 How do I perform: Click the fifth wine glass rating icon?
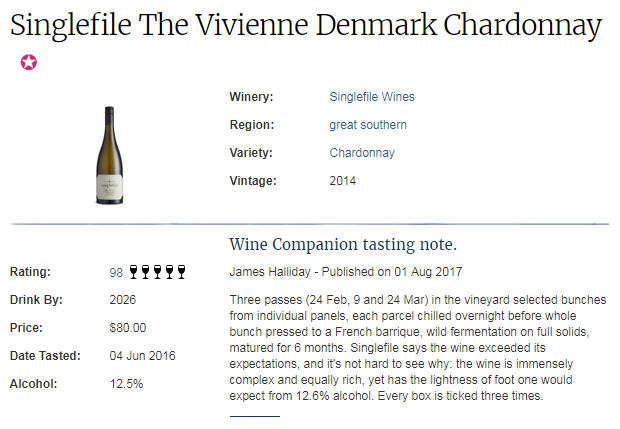[x=181, y=272]
